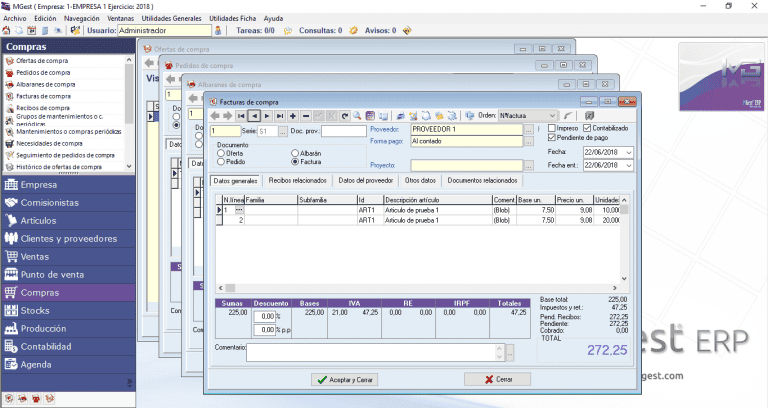Open the Tareas notes icon
Viewport: 768px width, 408px height.
(288, 30)
